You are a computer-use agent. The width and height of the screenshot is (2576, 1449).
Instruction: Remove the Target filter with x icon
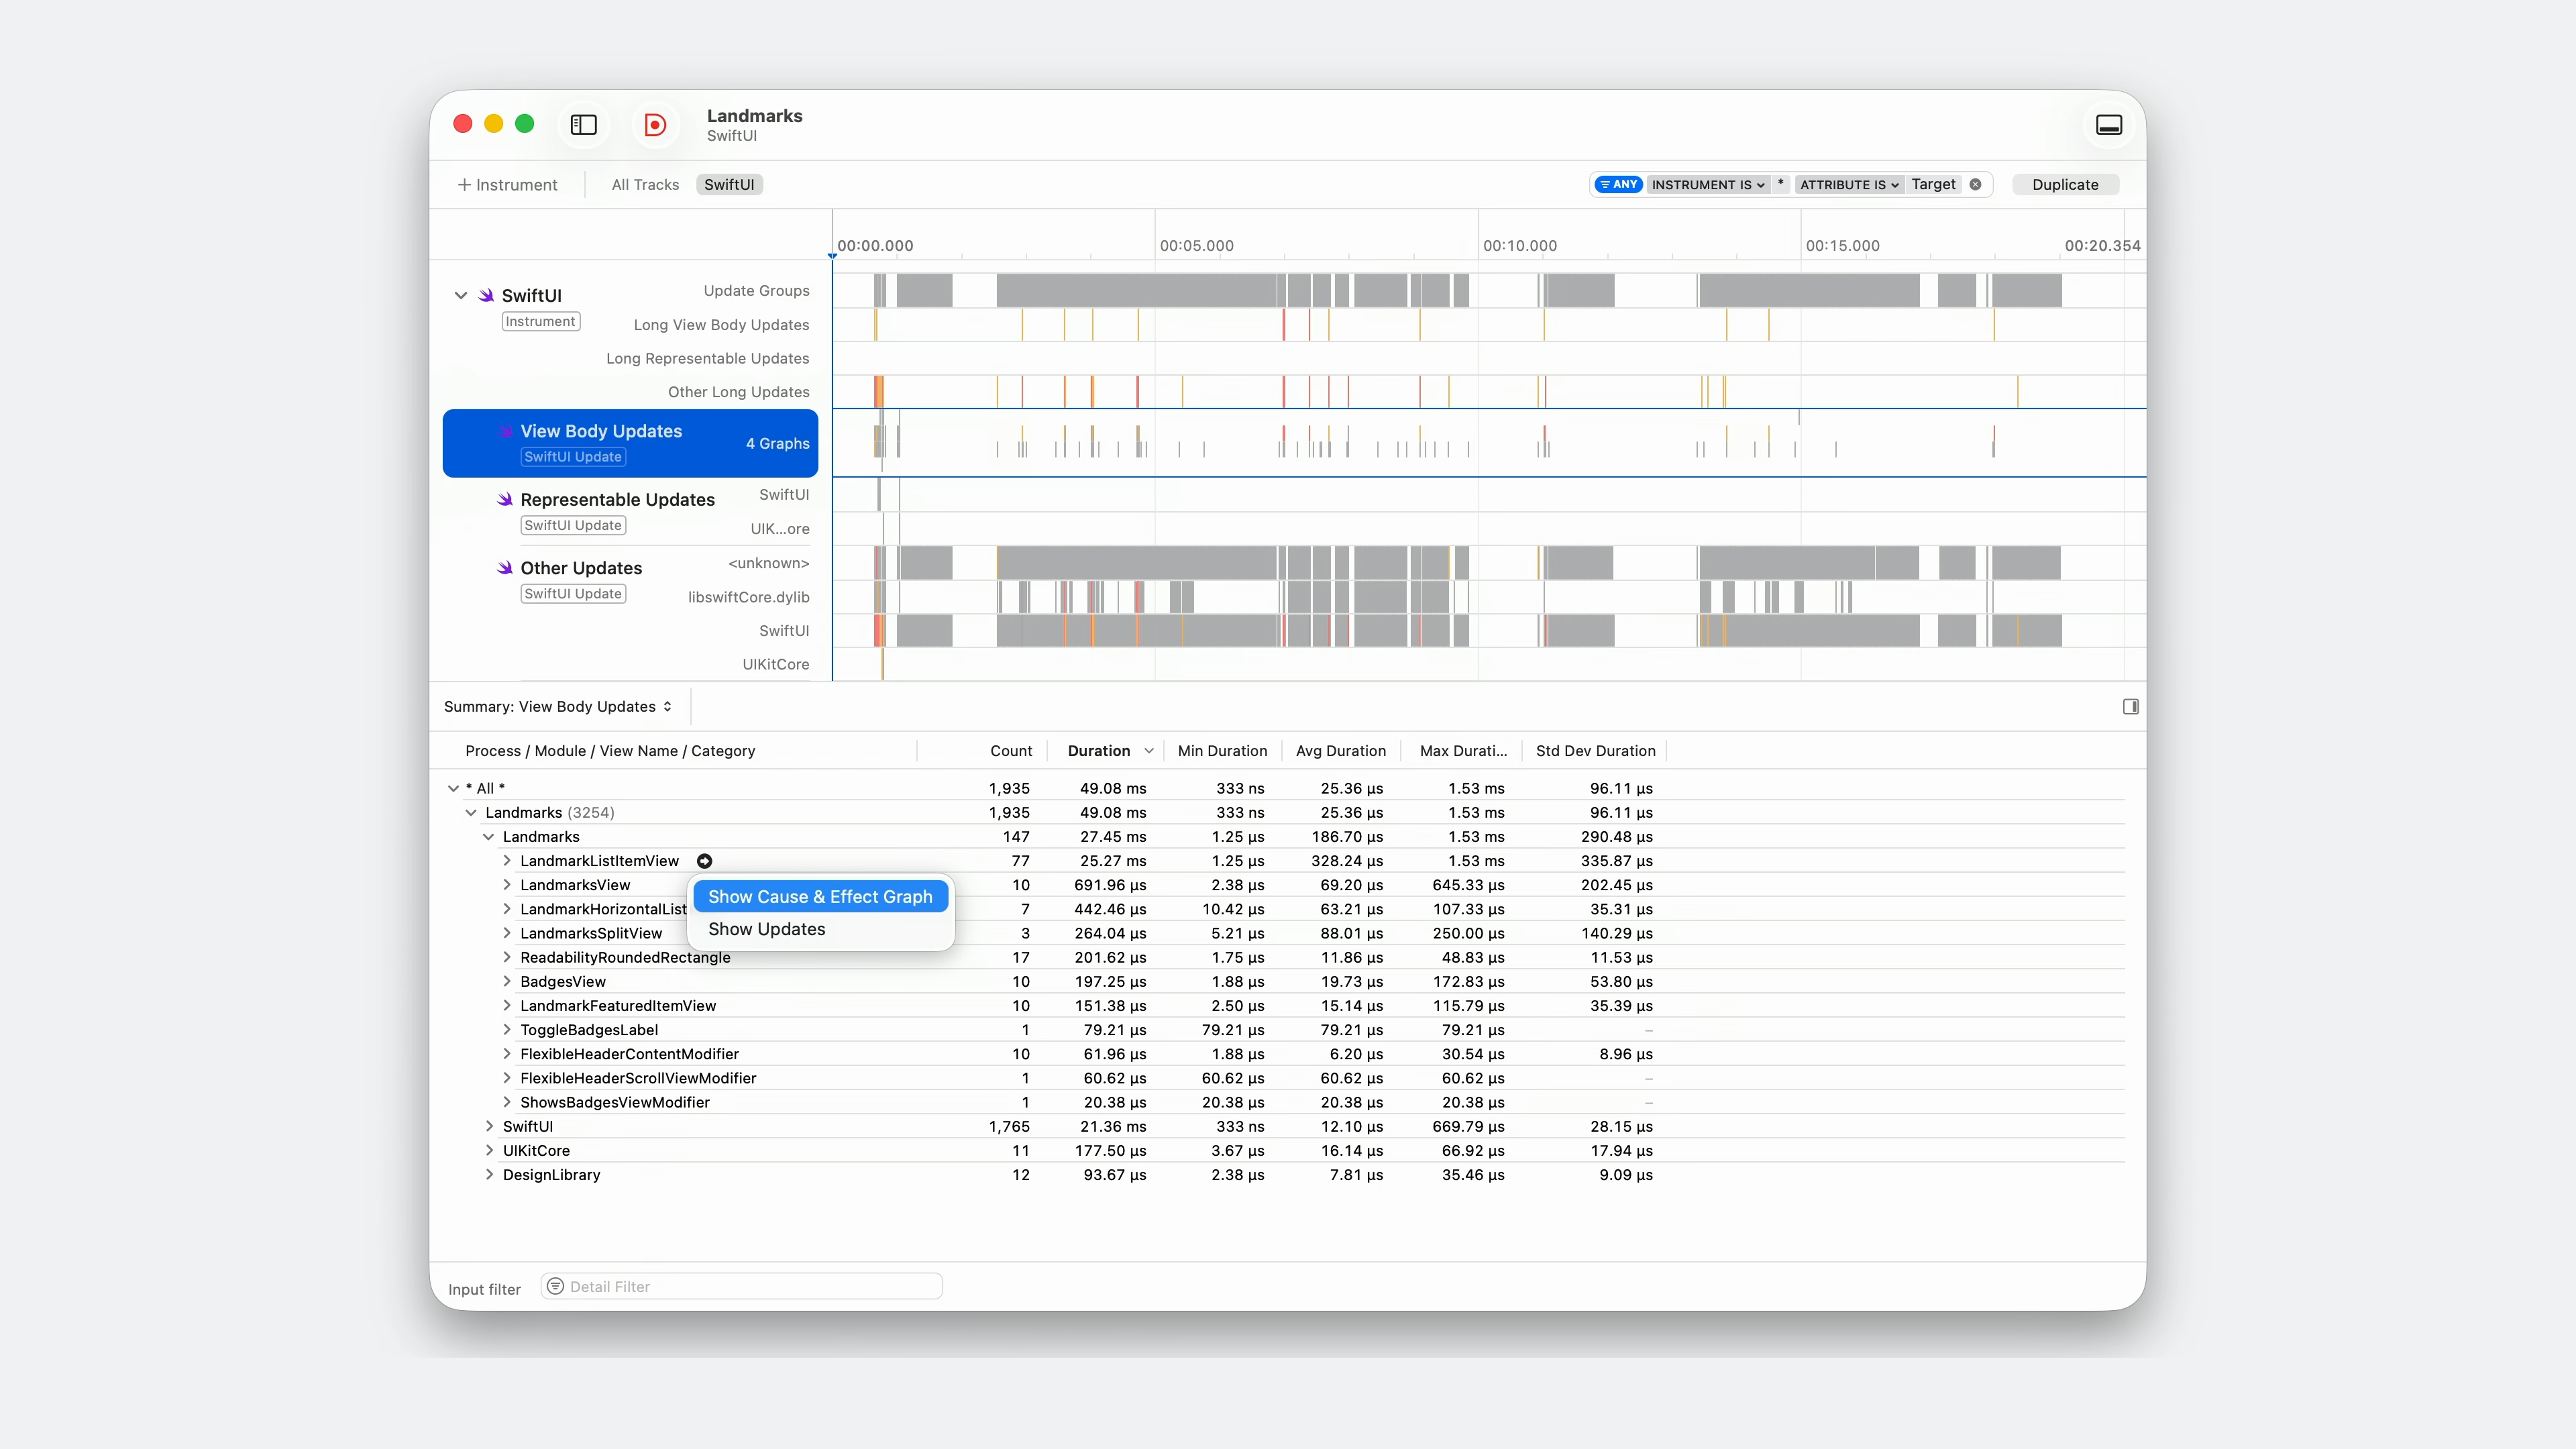click(x=1975, y=185)
